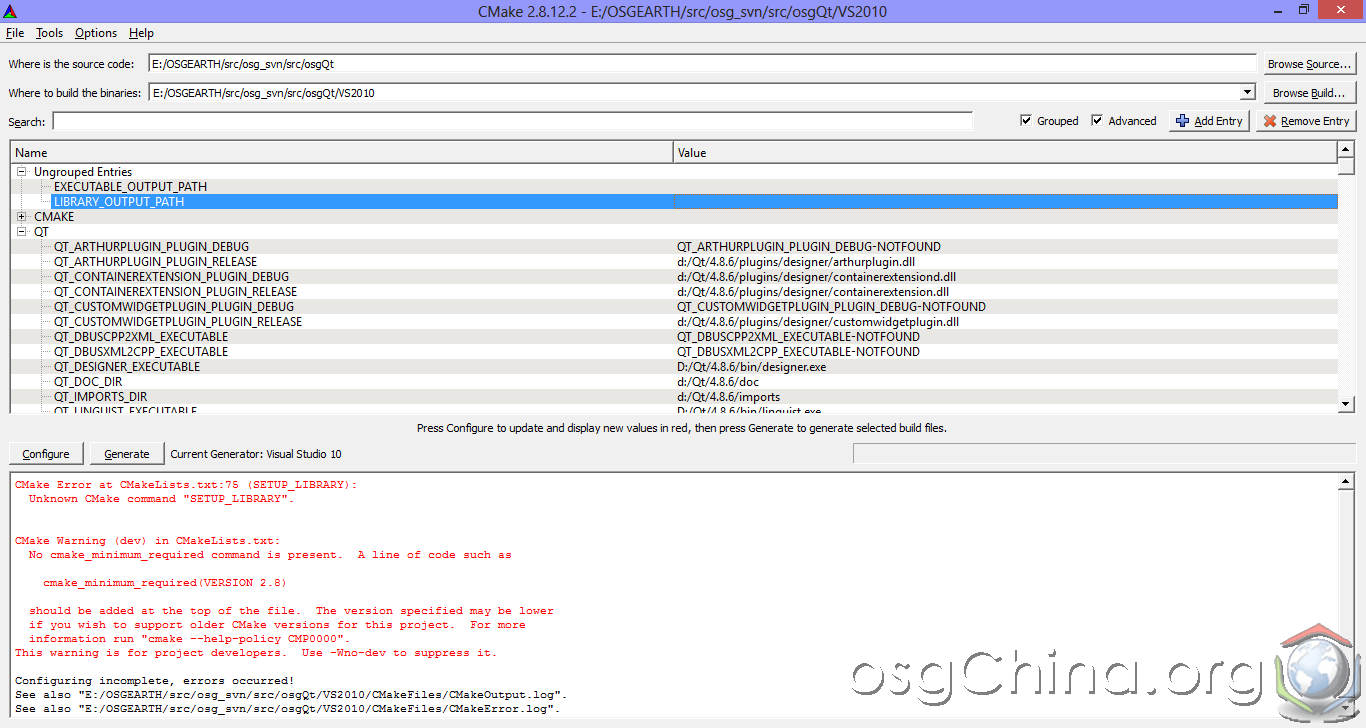Select the QT_DOC_DIR entry
Image resolution: width=1366 pixels, height=728 pixels.
coord(88,382)
